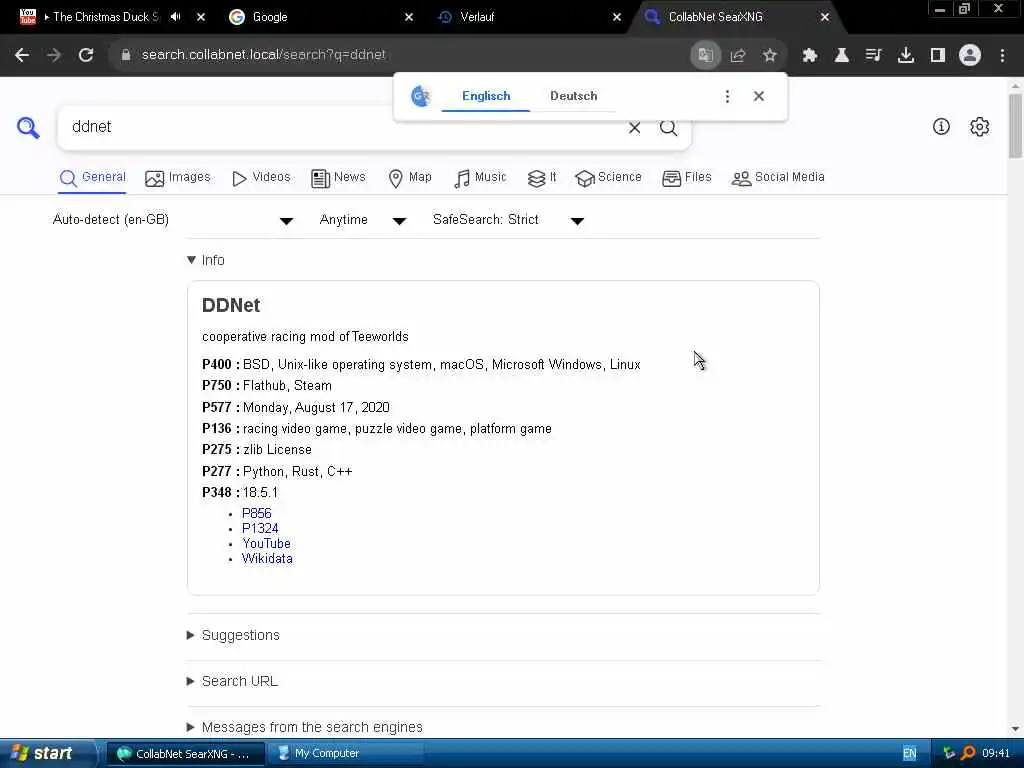
Task: Click the EN language indicator in taskbar
Action: point(910,754)
